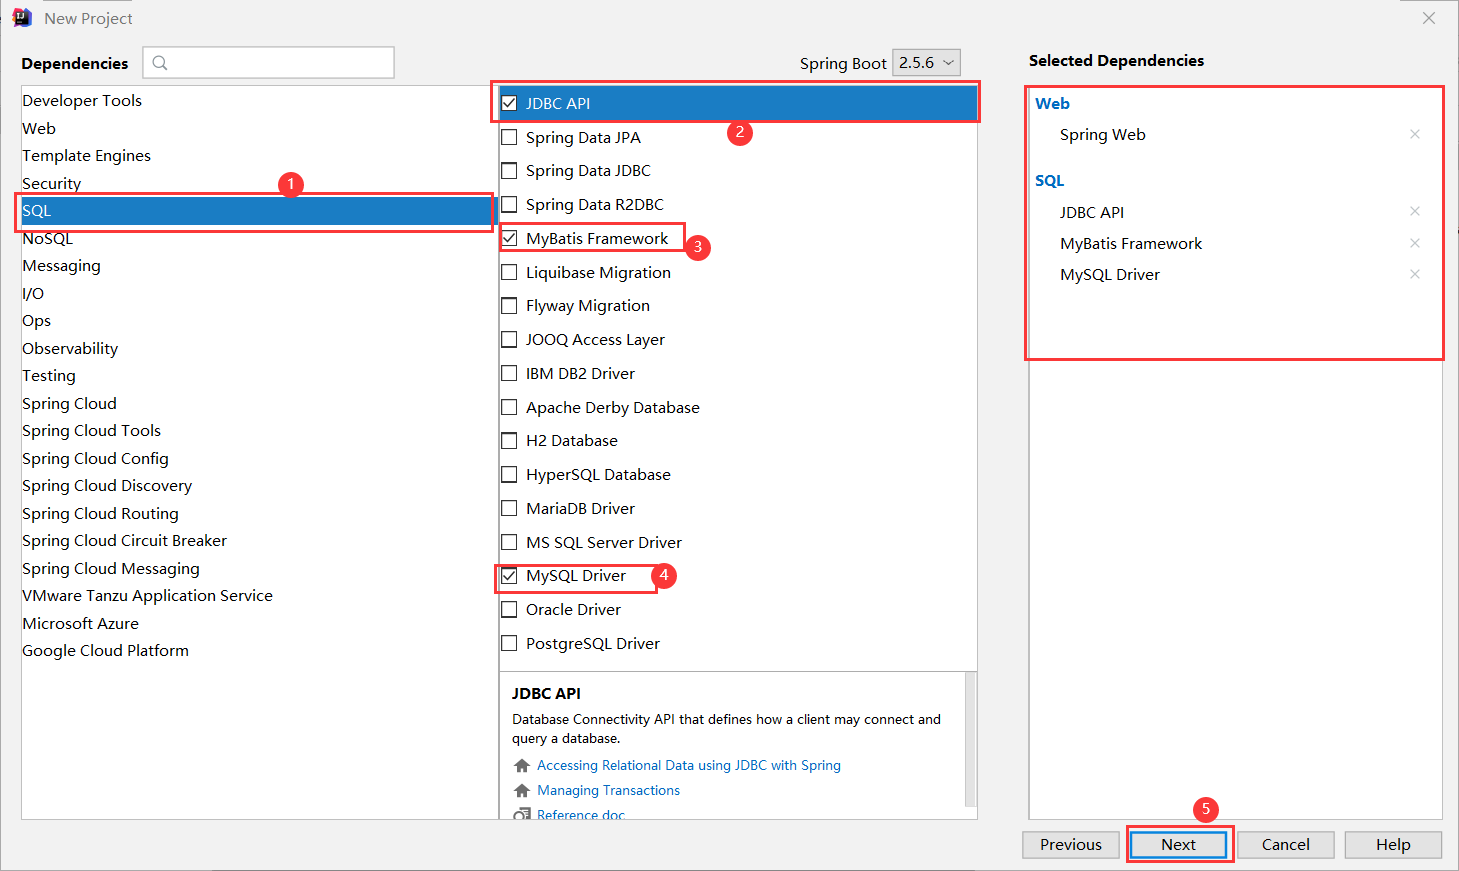This screenshot has height=871, width=1459.
Task: Select the Spring Cloud Config category
Action: click(95, 458)
